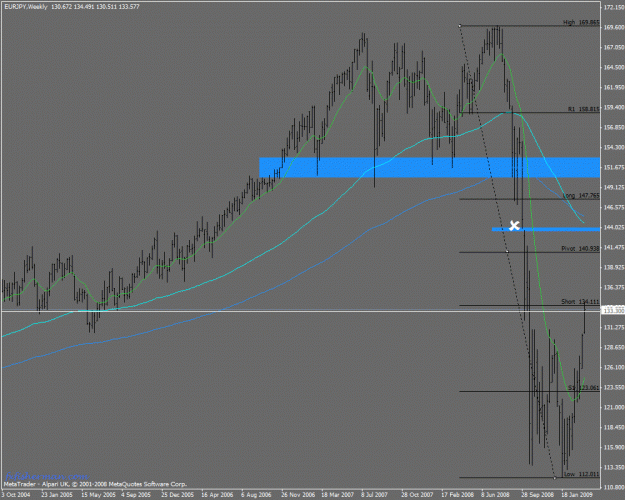Click the '3 Oct 2004' date label

[16, 494]
